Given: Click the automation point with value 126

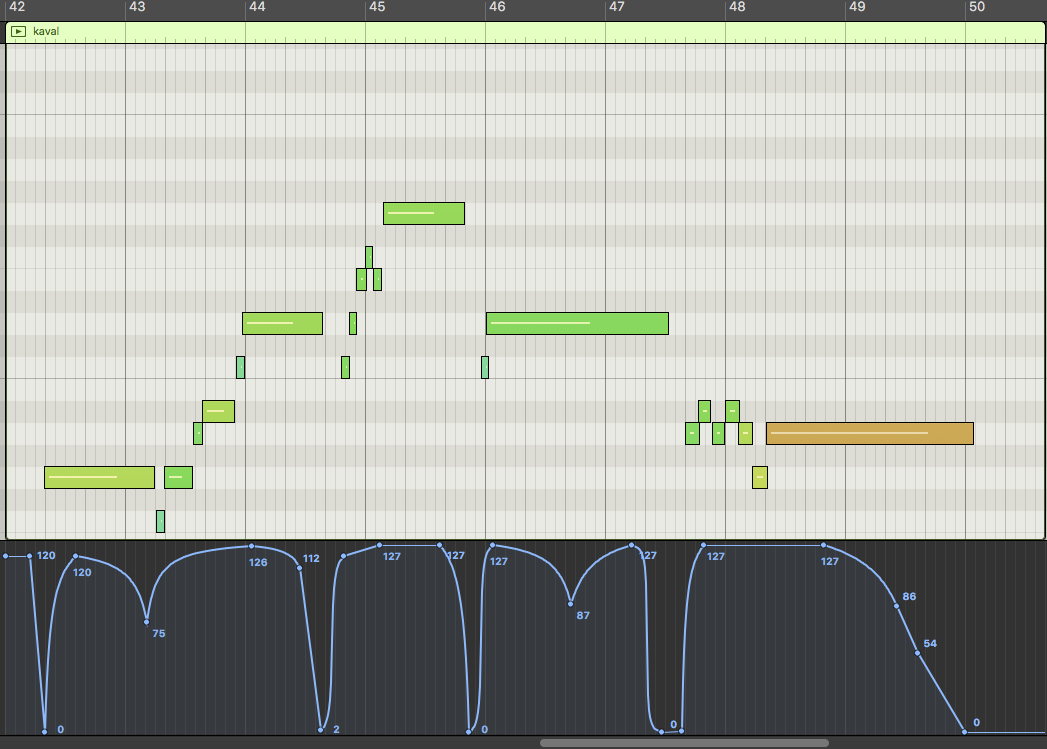Looking at the screenshot, I should [251, 546].
